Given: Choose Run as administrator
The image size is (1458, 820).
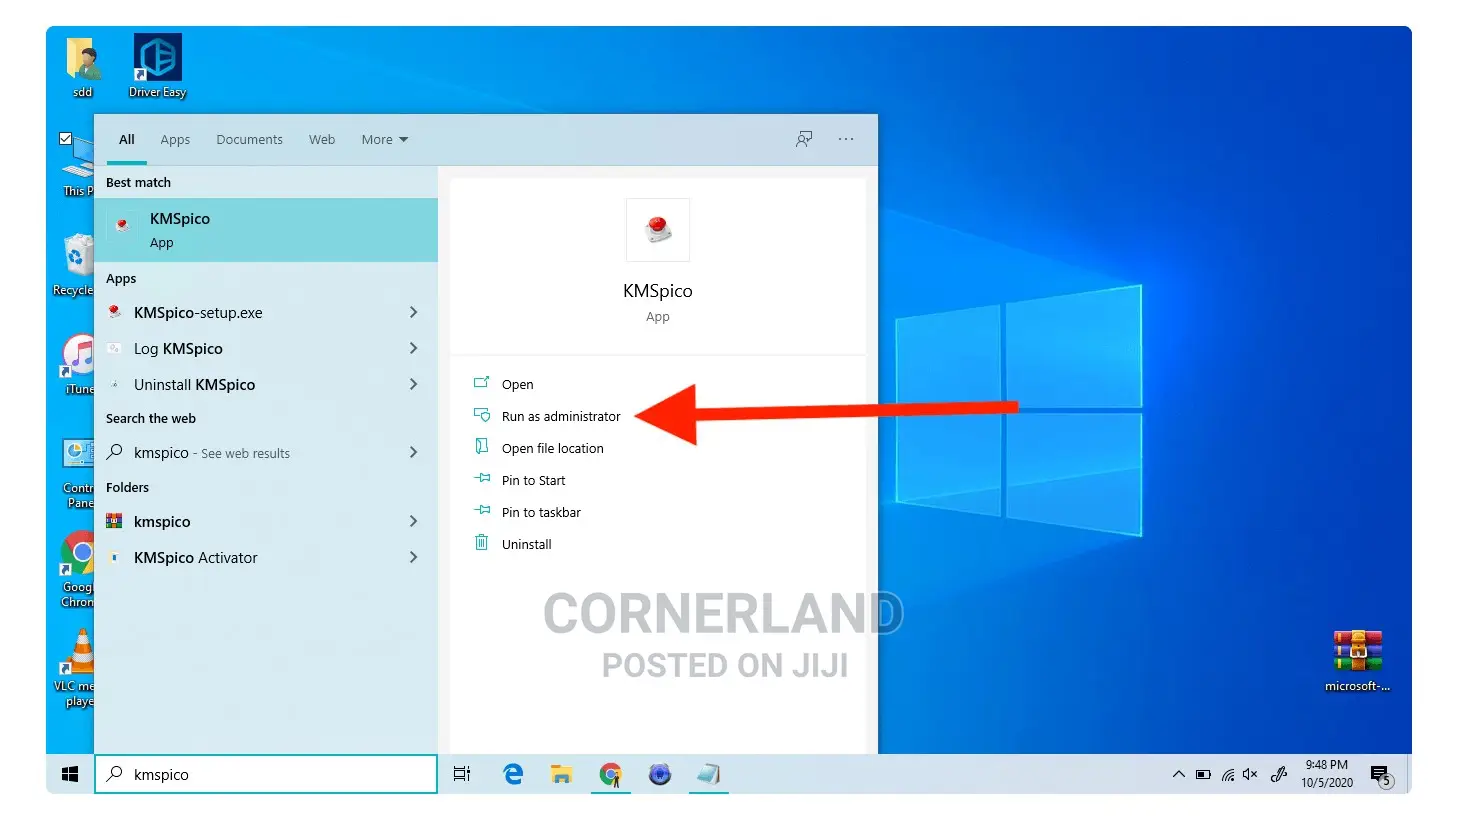Looking at the screenshot, I should click(x=561, y=416).
